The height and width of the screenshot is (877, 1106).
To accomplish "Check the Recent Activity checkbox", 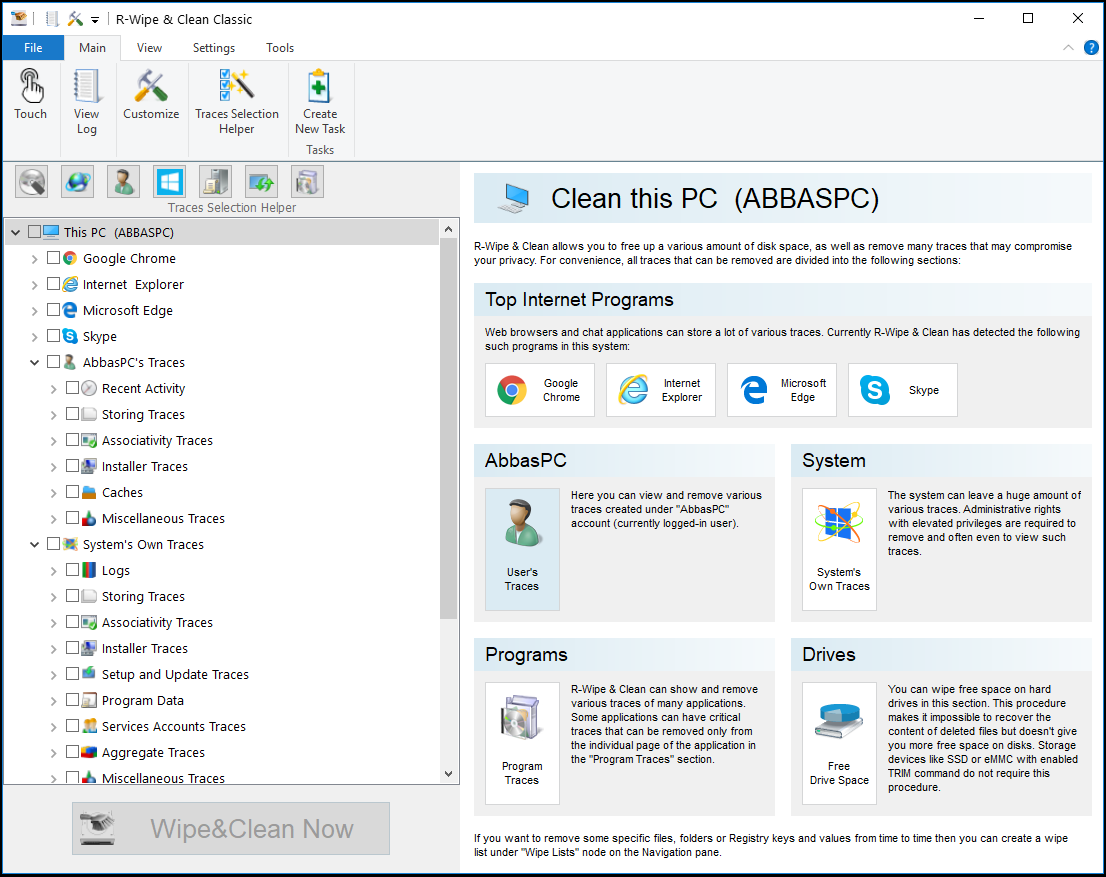I will click(72, 388).
